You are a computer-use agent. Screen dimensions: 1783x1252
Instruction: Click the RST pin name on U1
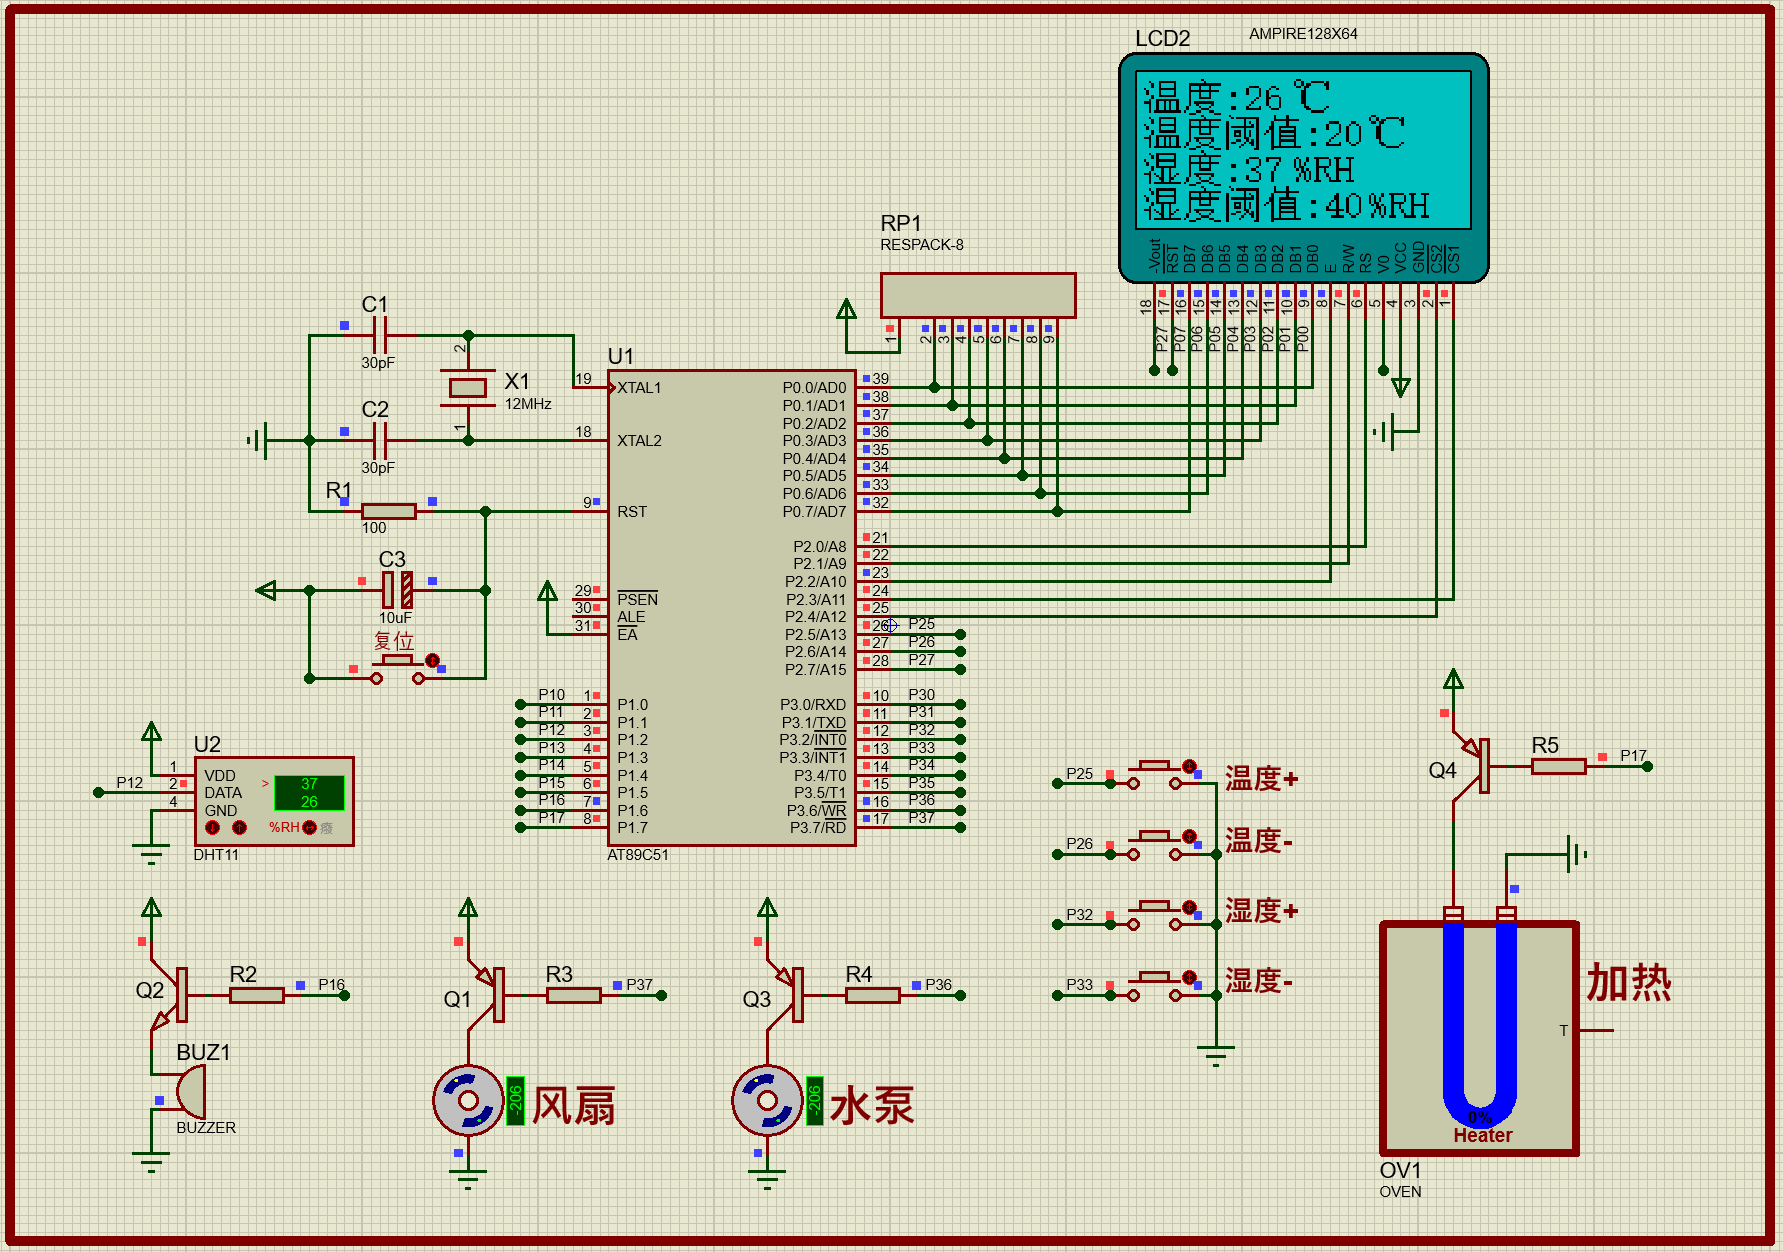632,512
